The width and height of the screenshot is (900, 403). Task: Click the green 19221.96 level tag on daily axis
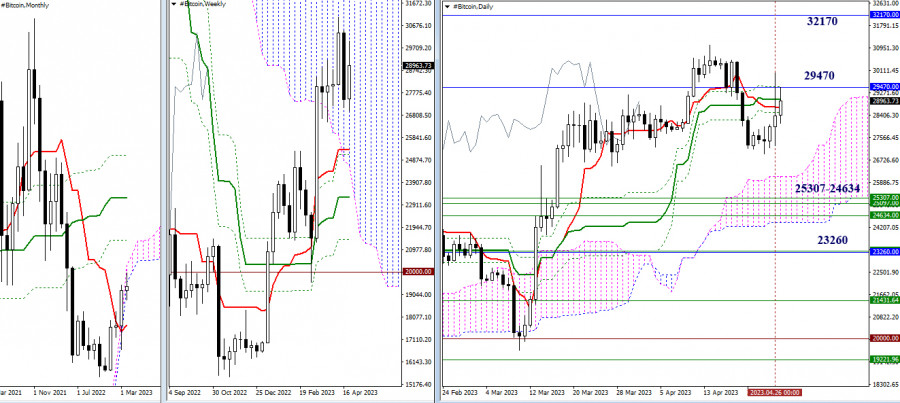tap(884, 359)
